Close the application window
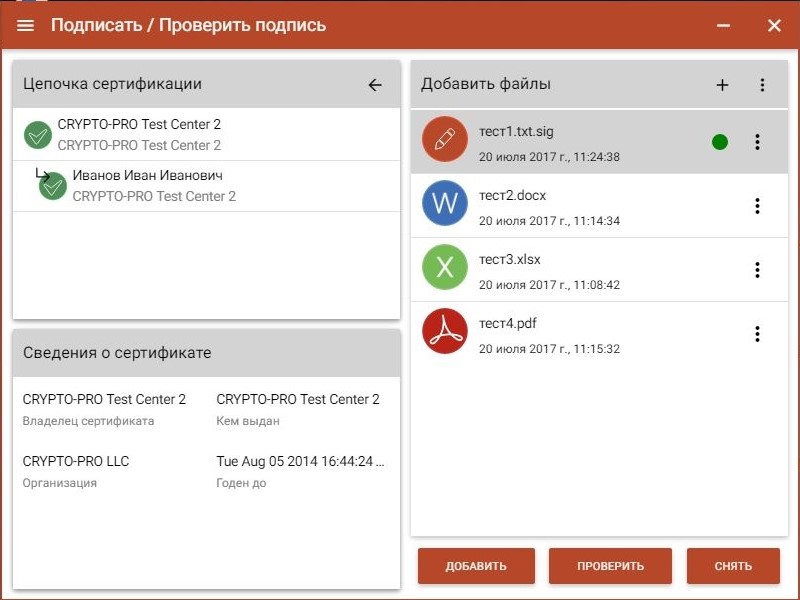Viewport: 800px width, 600px height. [774, 26]
